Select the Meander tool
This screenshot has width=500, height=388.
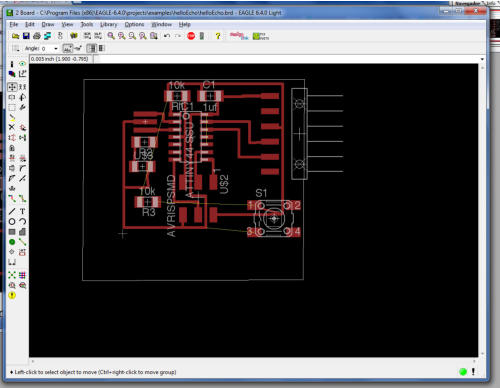pos(12,188)
